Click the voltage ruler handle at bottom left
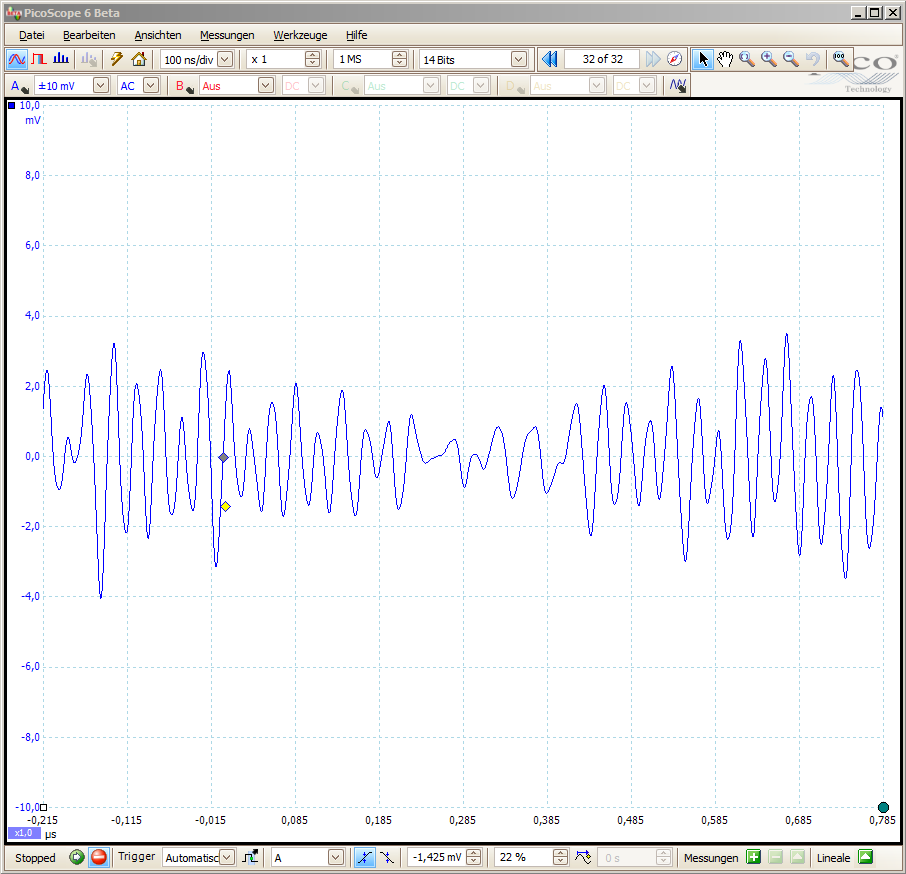The height and width of the screenshot is (874, 906). [43, 807]
